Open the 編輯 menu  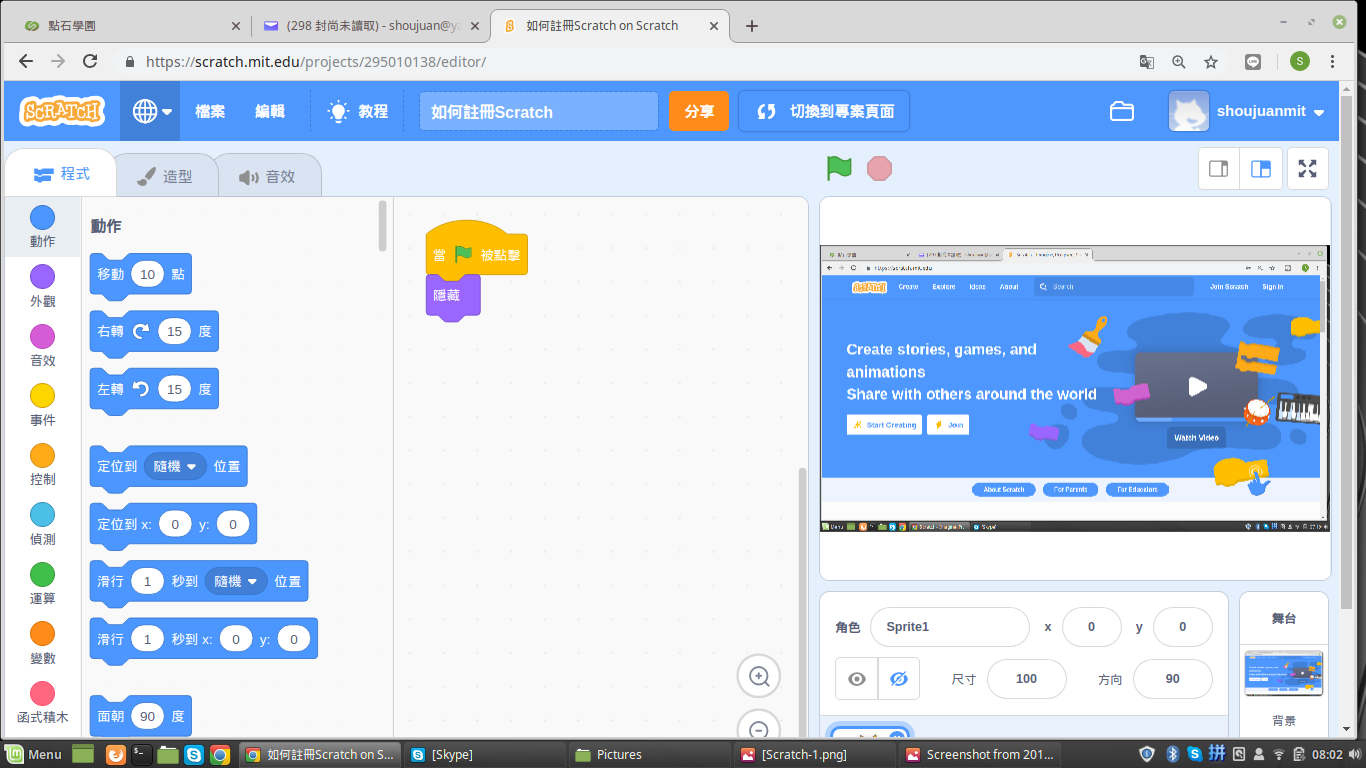coord(270,111)
